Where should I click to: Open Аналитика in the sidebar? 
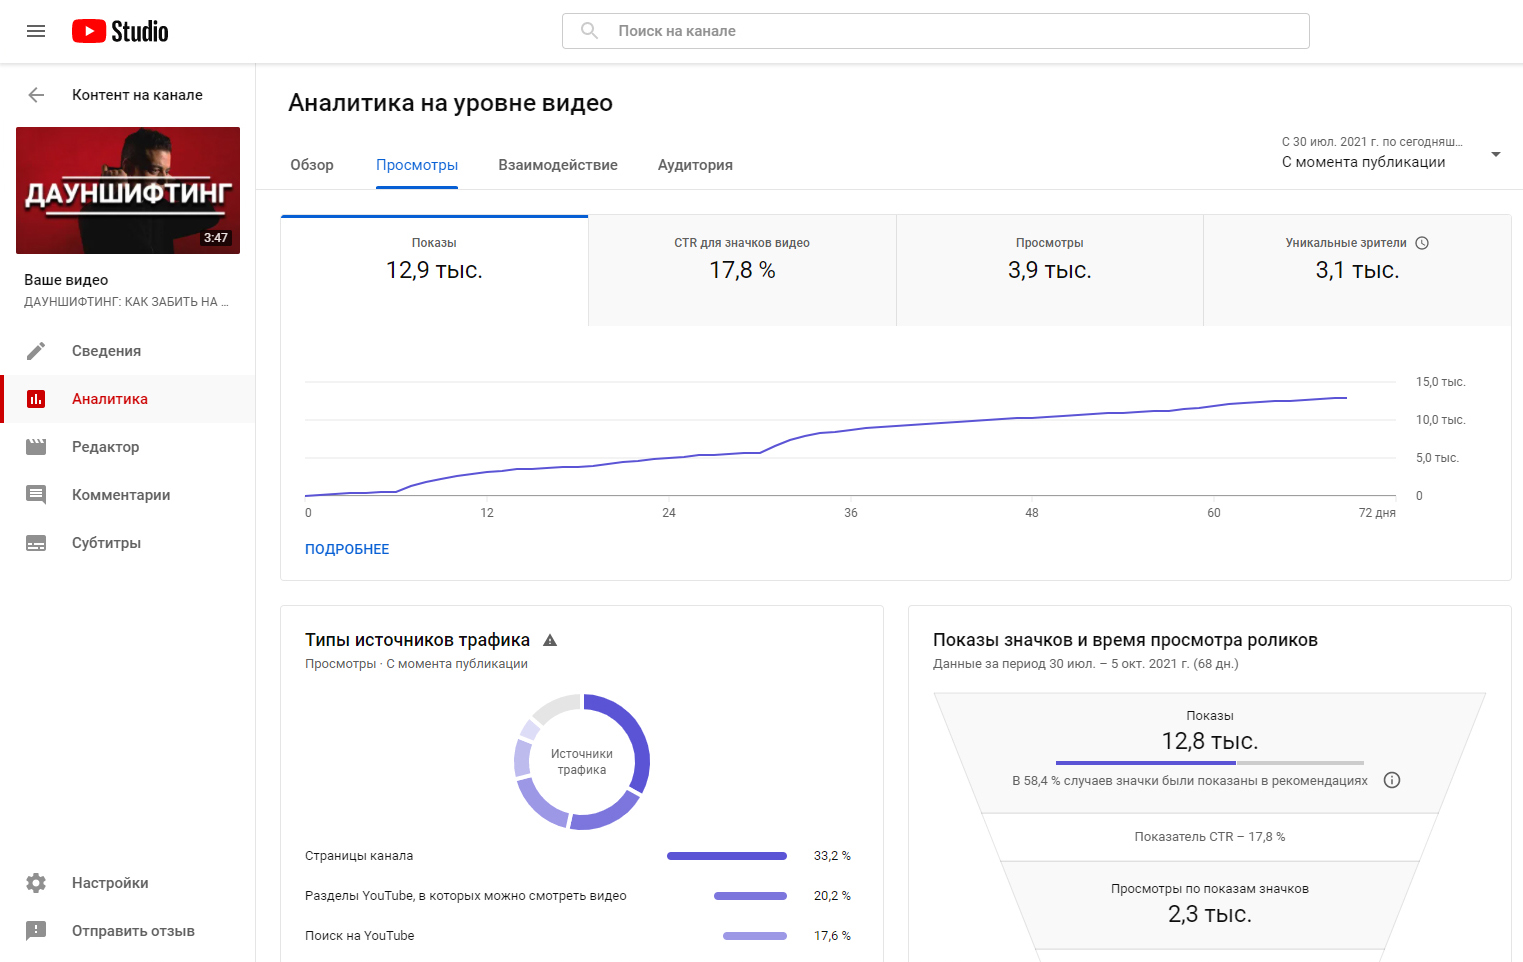128,399
